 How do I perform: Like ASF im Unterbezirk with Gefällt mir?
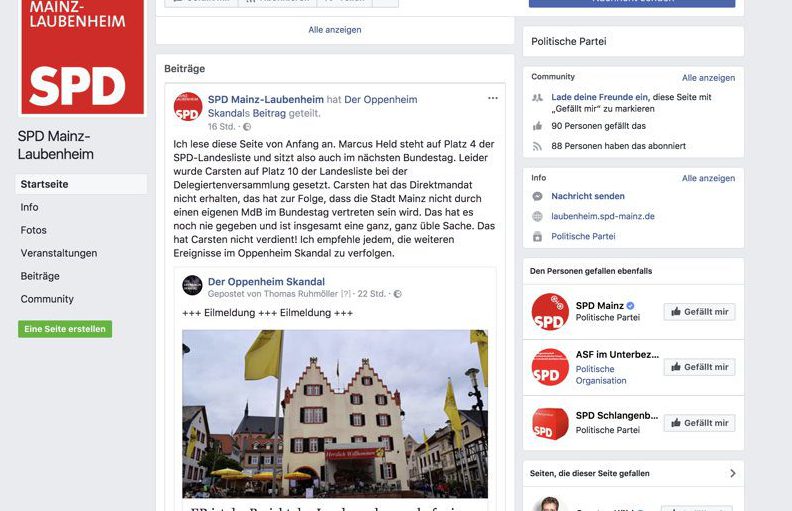(700, 367)
